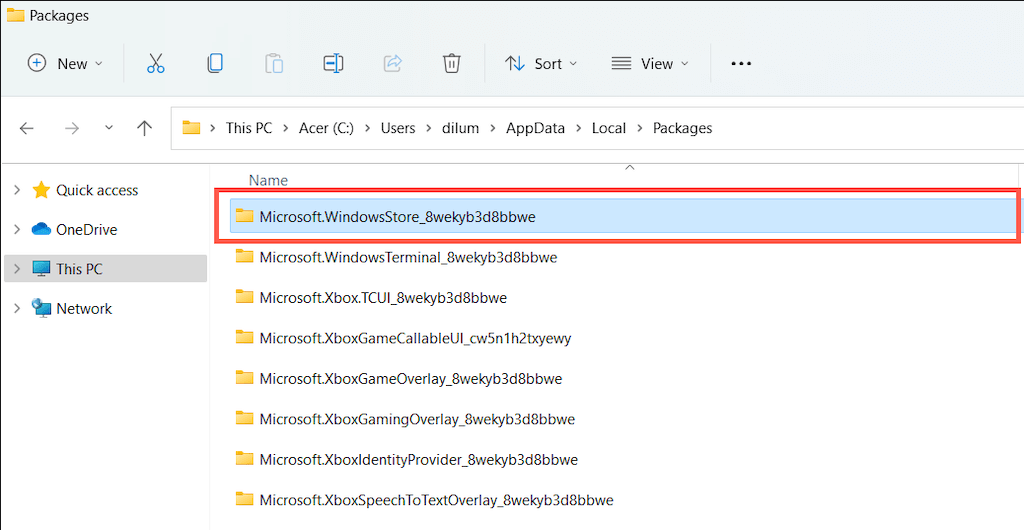Select OneDrive in sidebar
Image resolution: width=1024 pixels, height=530 pixels.
86,230
